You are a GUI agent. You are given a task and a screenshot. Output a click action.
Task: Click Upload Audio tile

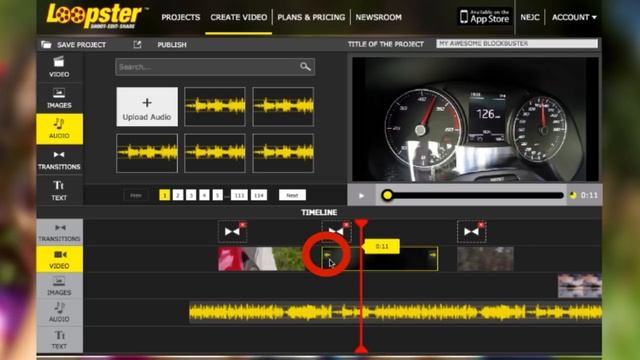tap(147, 107)
